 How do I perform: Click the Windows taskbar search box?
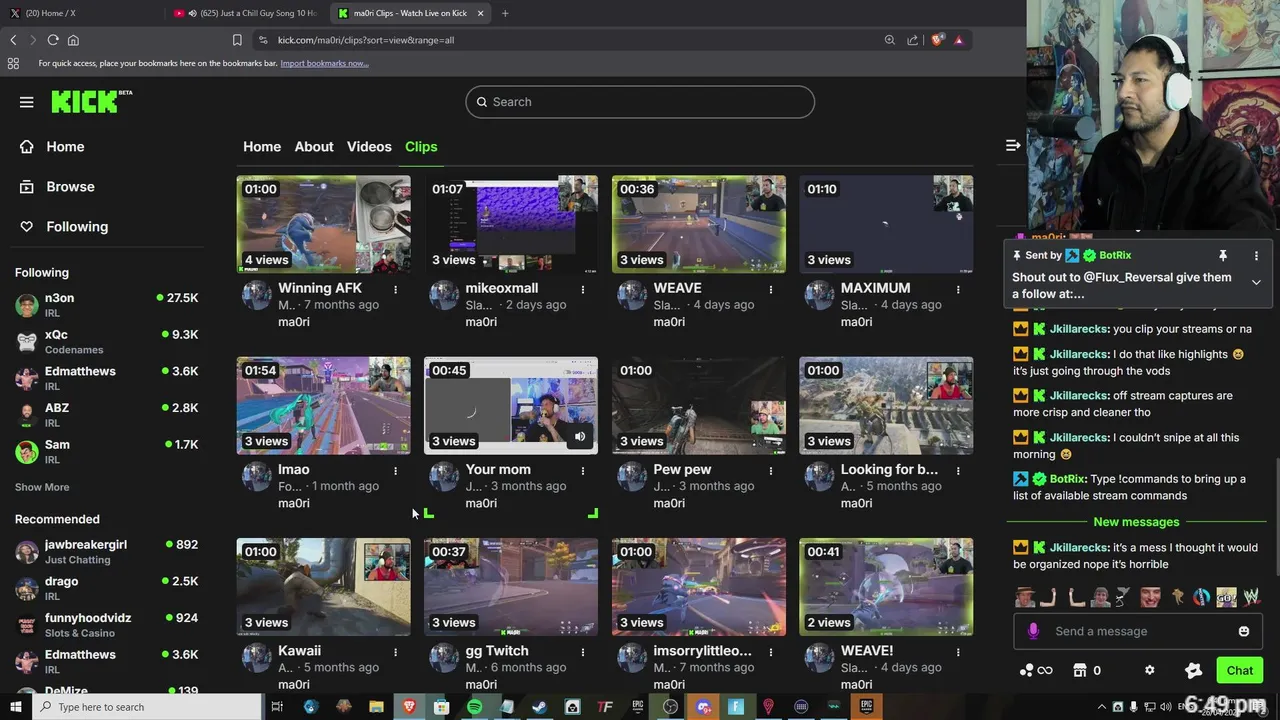pos(147,707)
